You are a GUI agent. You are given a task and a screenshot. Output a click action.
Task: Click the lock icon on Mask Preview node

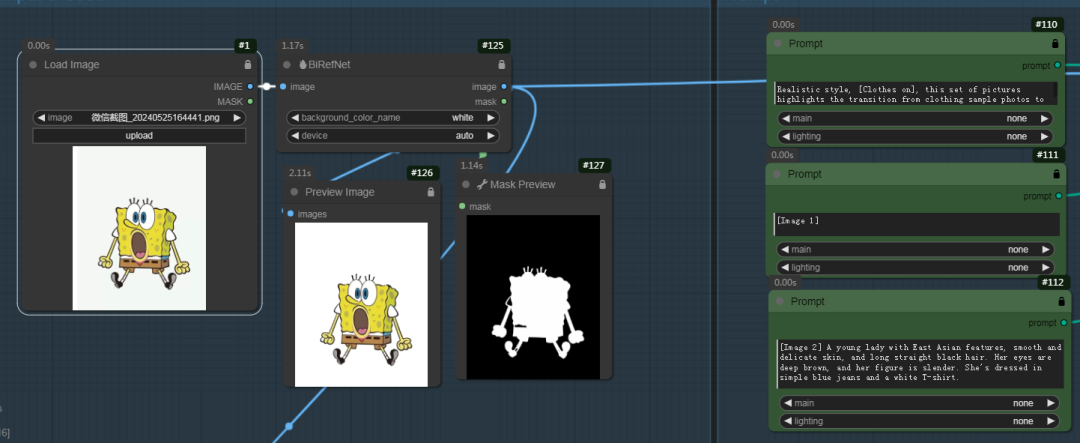pyautogui.click(x=603, y=185)
